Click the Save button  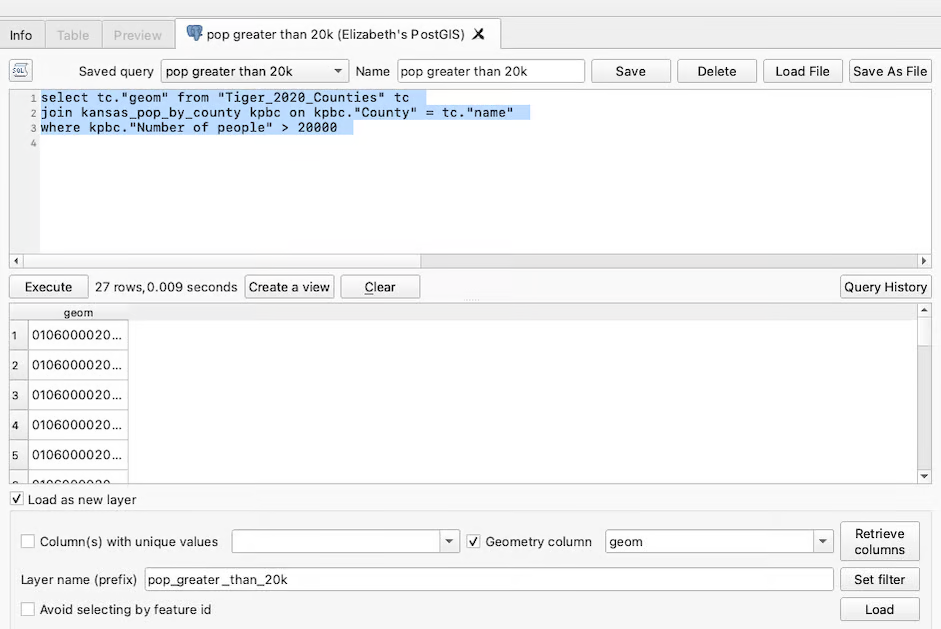point(631,71)
